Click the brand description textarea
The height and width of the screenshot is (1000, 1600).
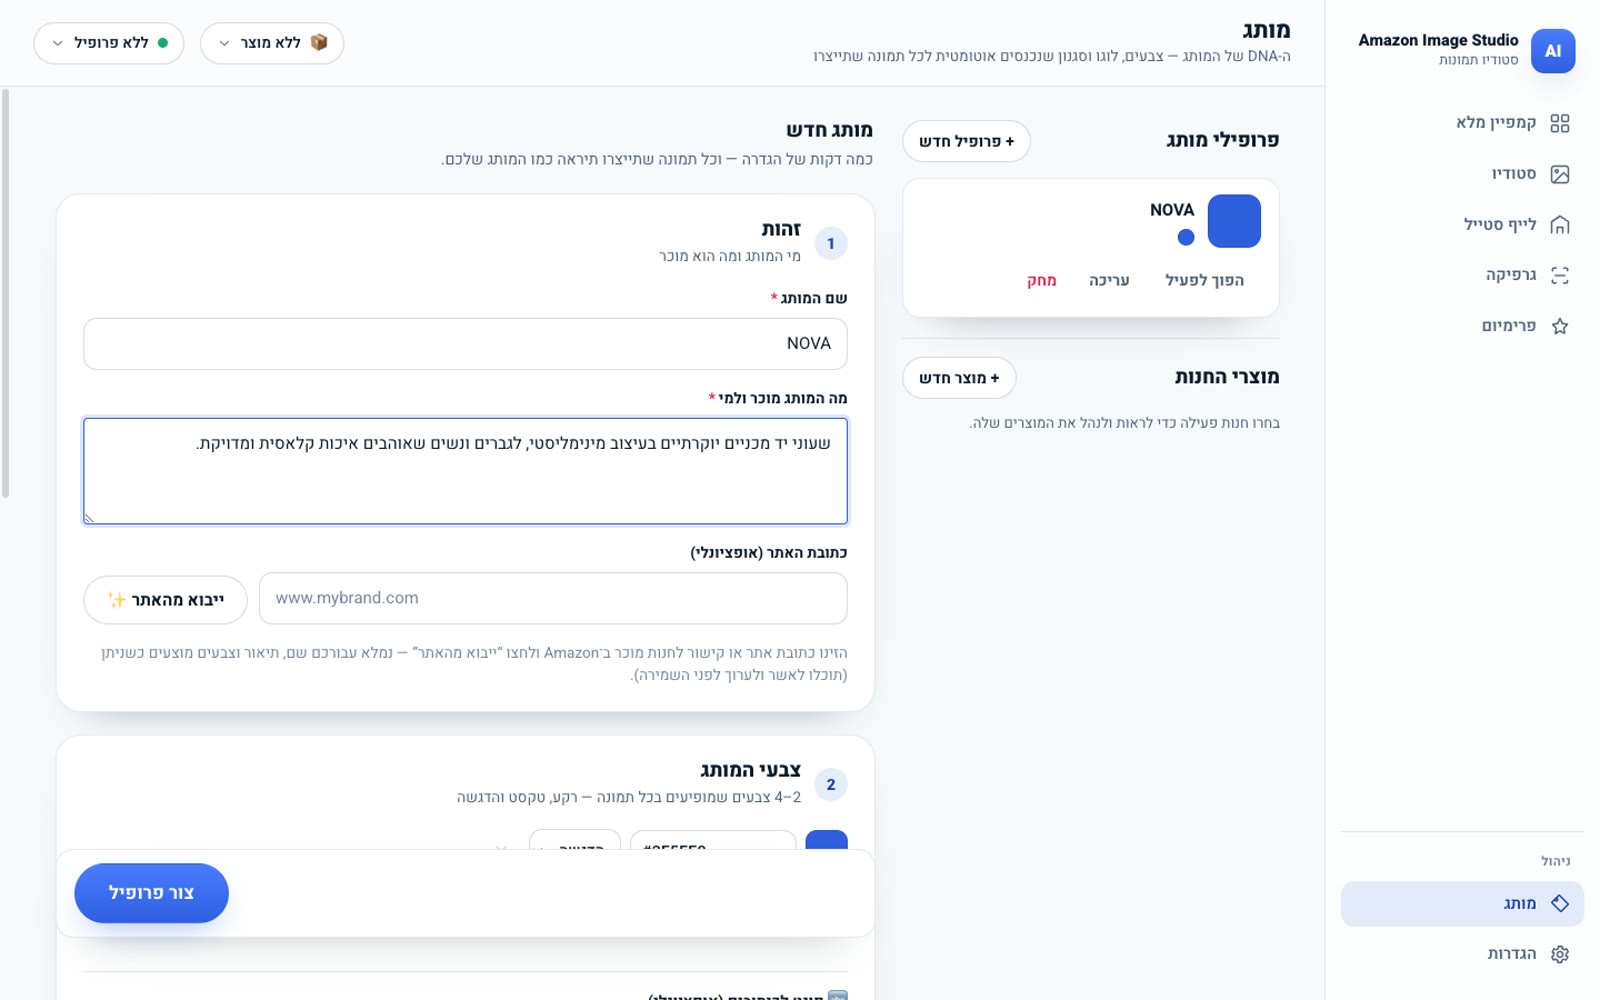coord(465,471)
